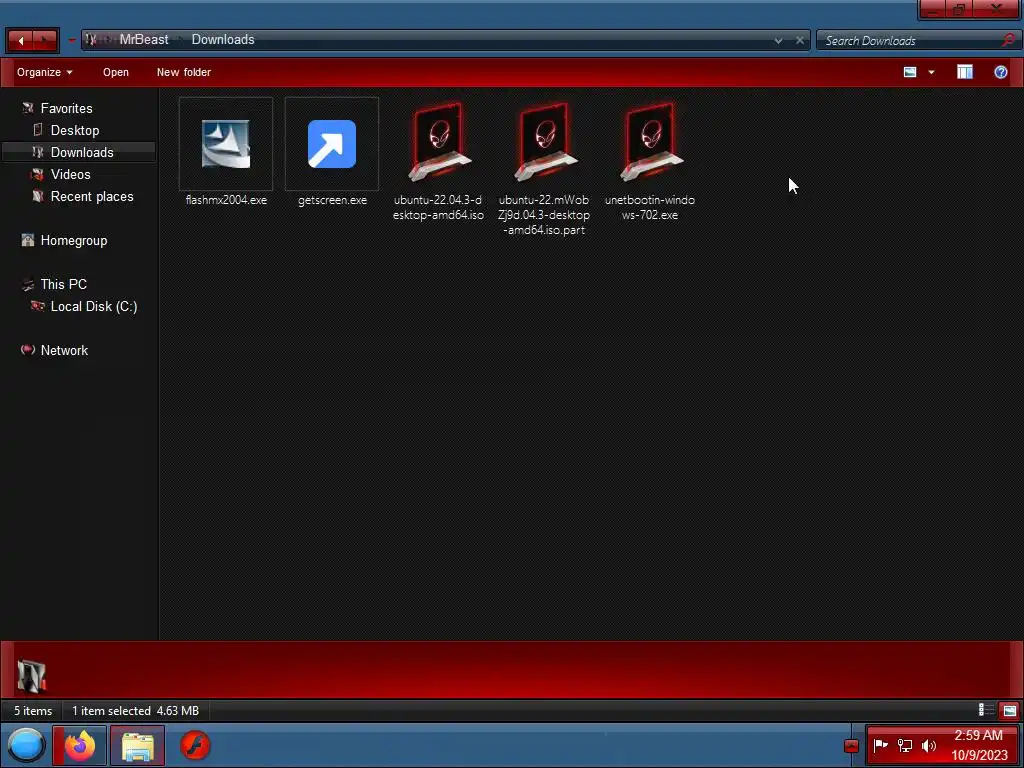The width and height of the screenshot is (1024, 768).
Task: Open Local Disk (C:) in the sidebar
Action: point(94,306)
